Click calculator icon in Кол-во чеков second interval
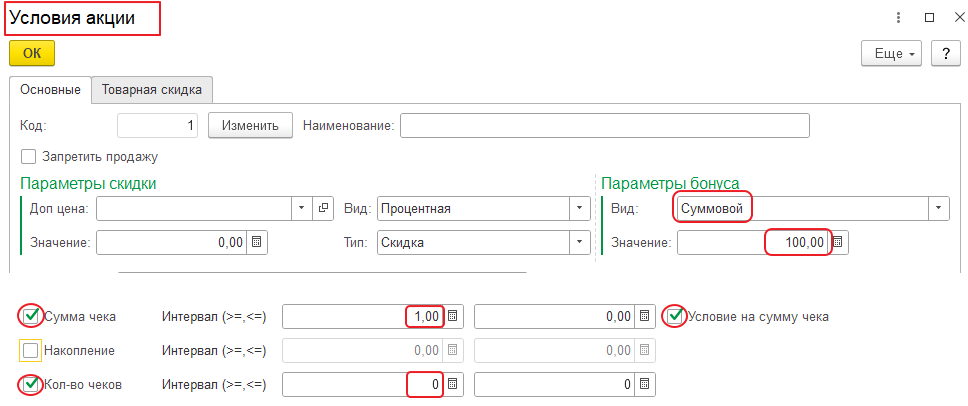This screenshot has height=406, width=968. coord(643,384)
